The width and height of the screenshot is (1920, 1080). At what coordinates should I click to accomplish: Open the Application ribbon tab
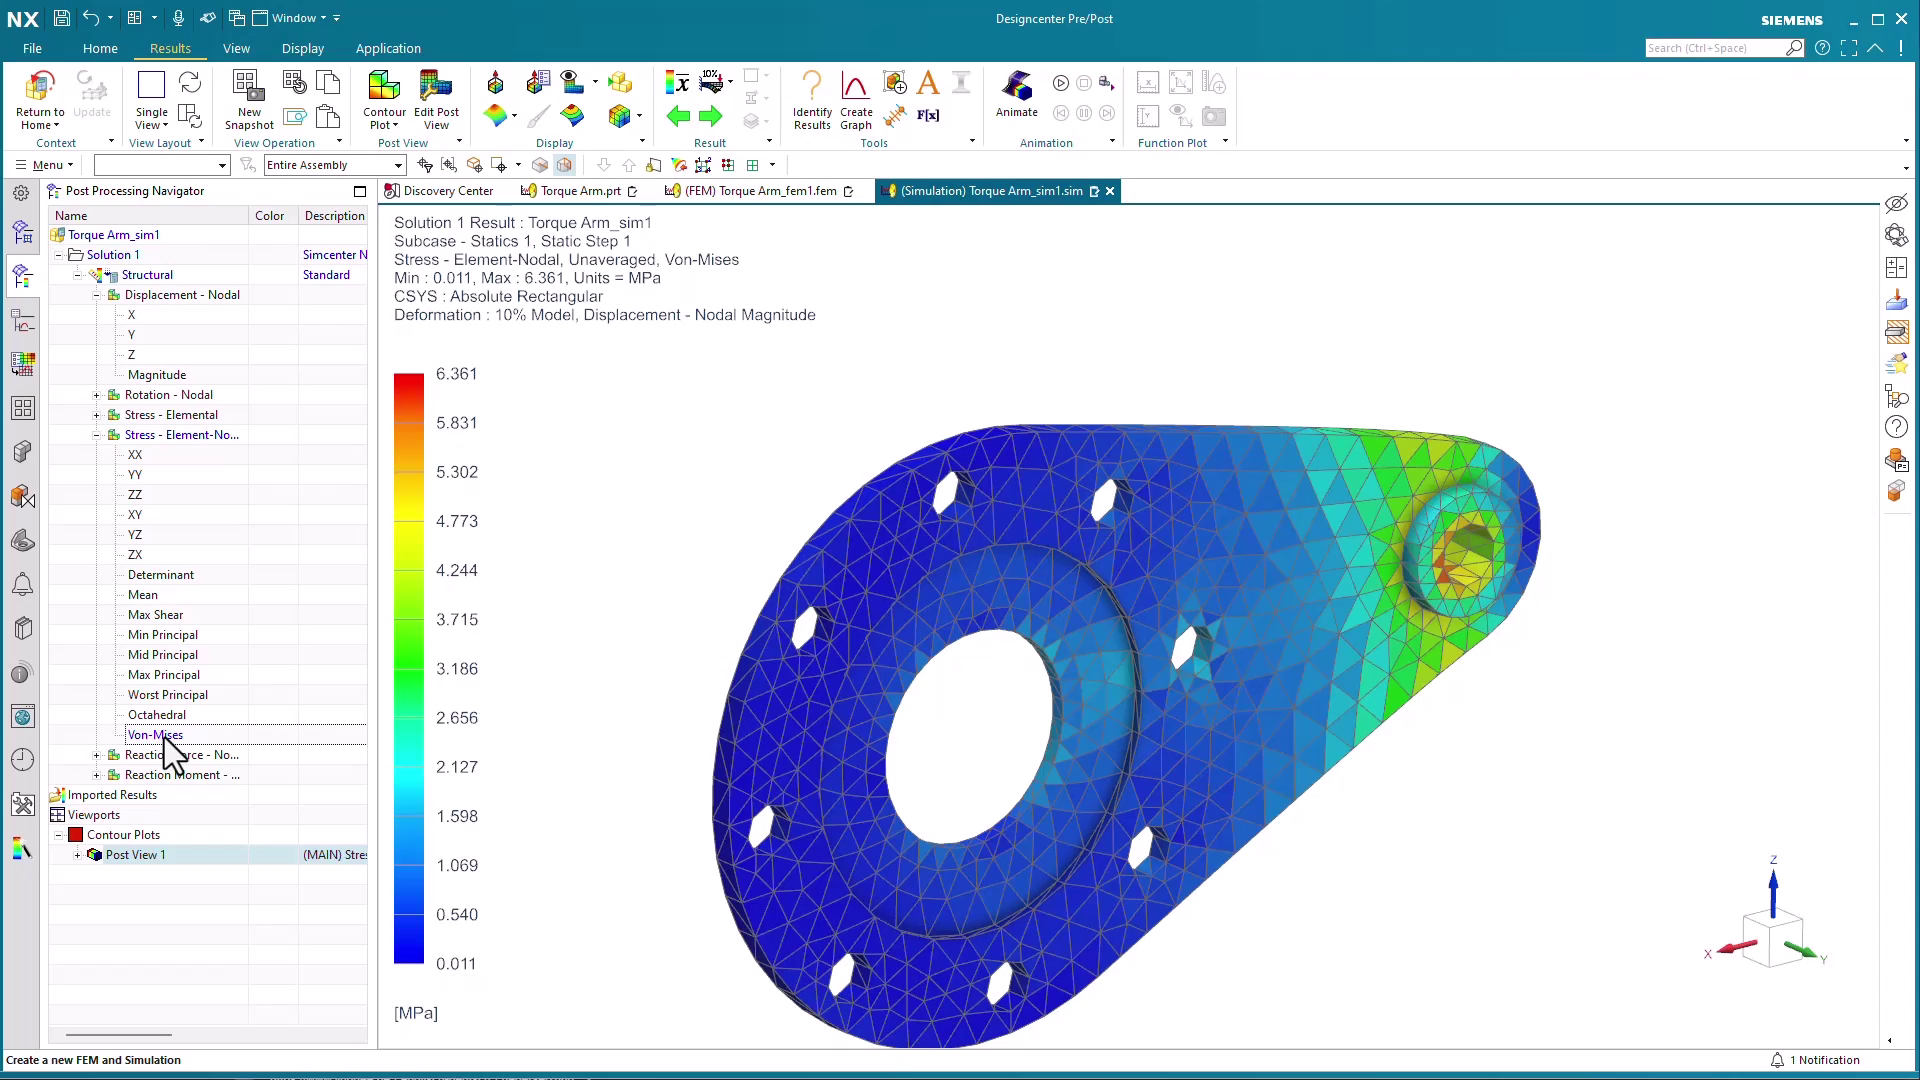click(388, 48)
